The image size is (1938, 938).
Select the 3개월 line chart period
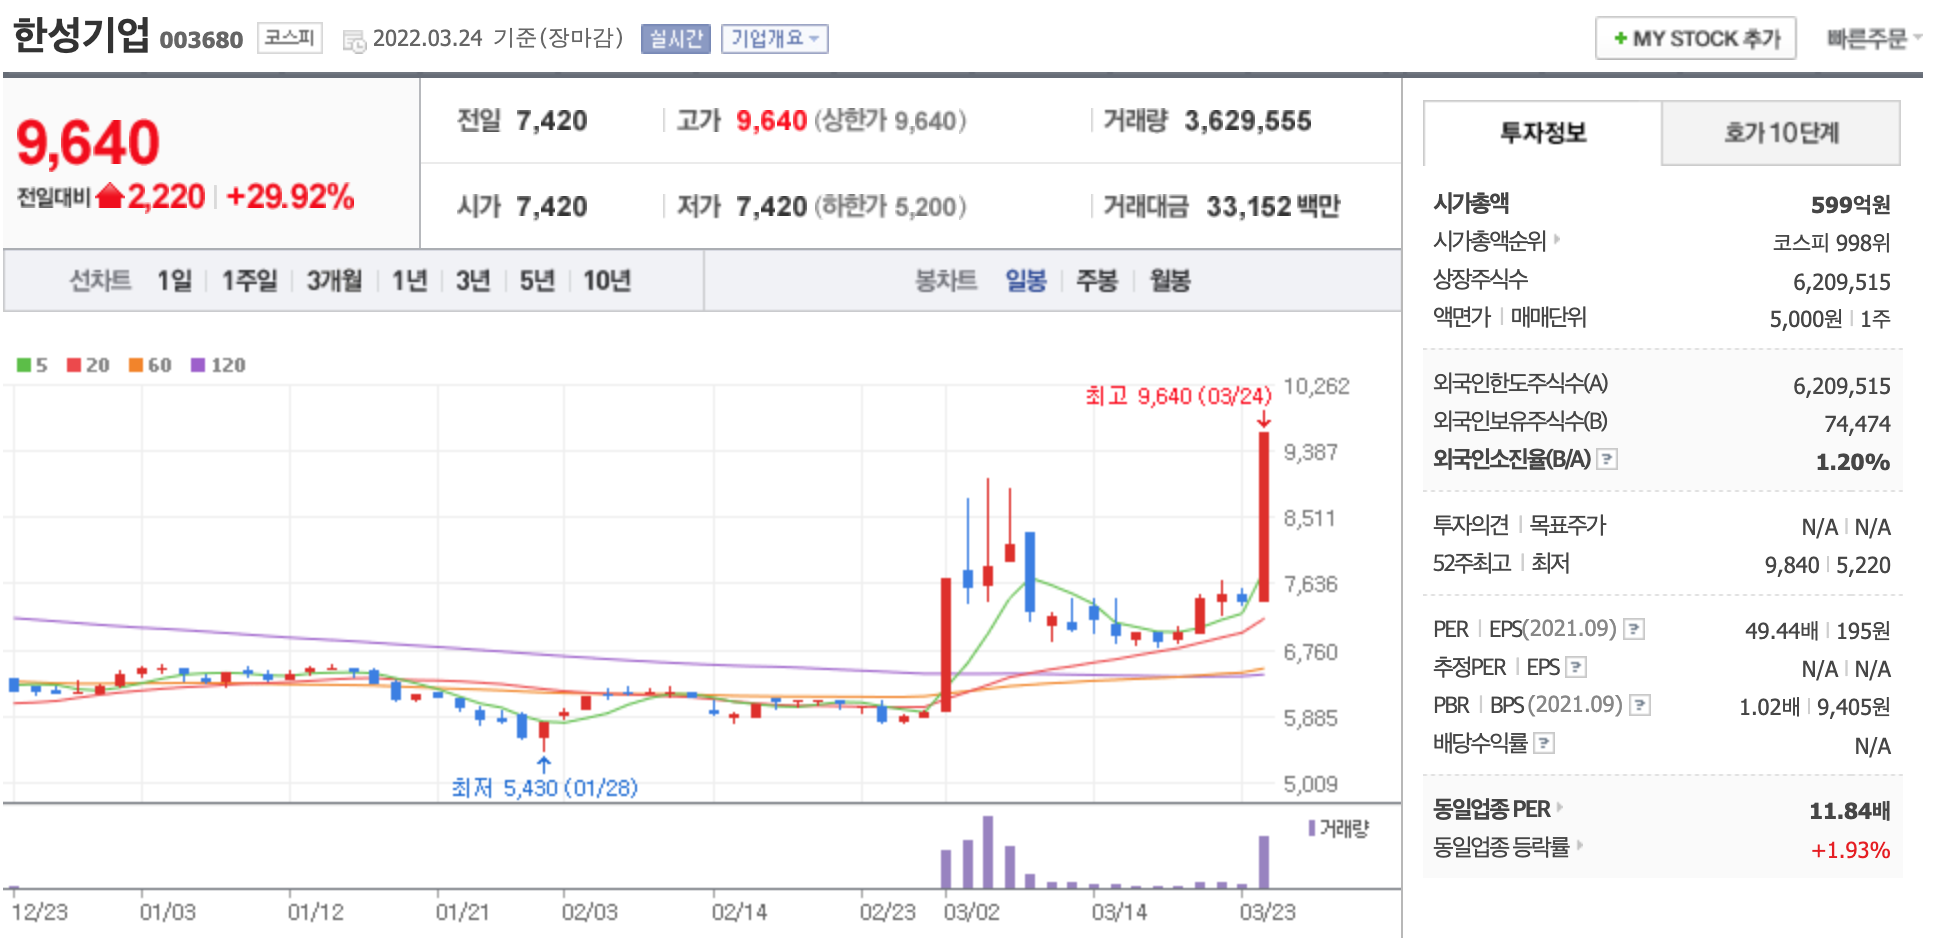[334, 281]
